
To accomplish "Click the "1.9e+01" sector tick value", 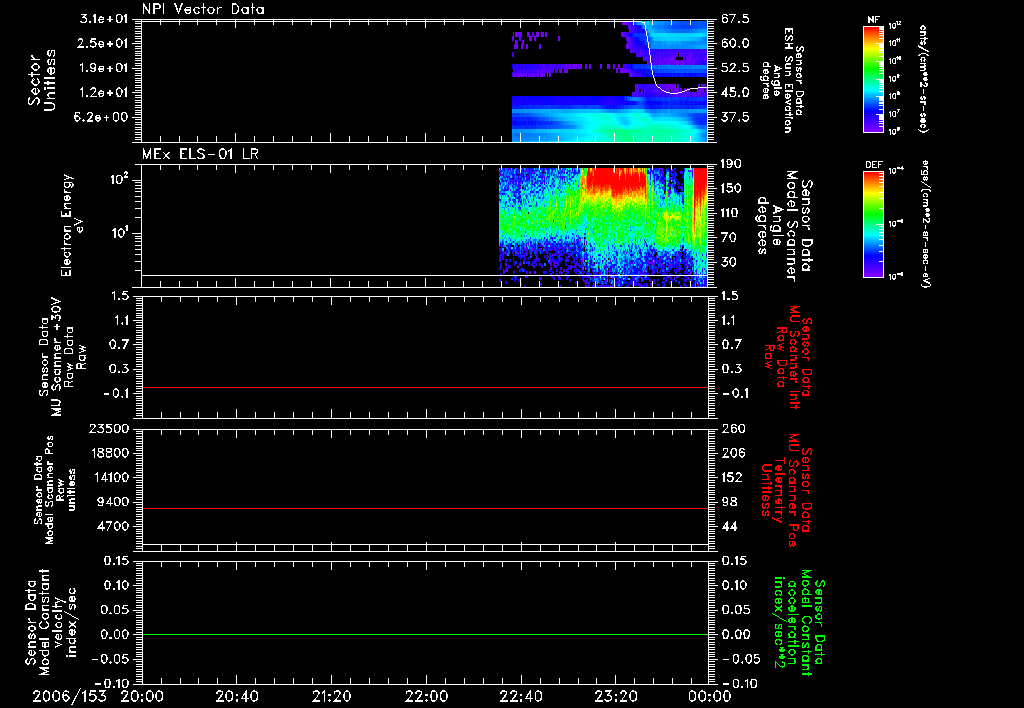I will point(105,68).
